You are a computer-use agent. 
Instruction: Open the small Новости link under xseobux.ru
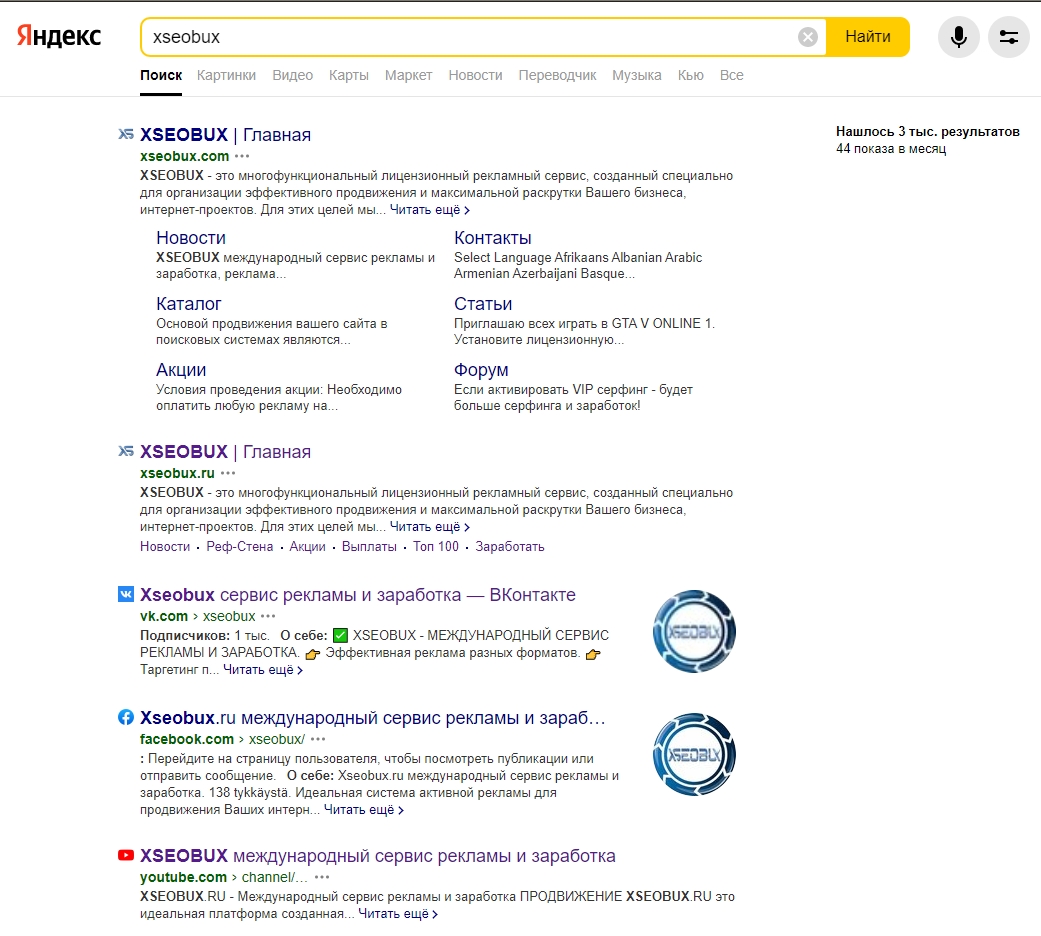coord(165,546)
